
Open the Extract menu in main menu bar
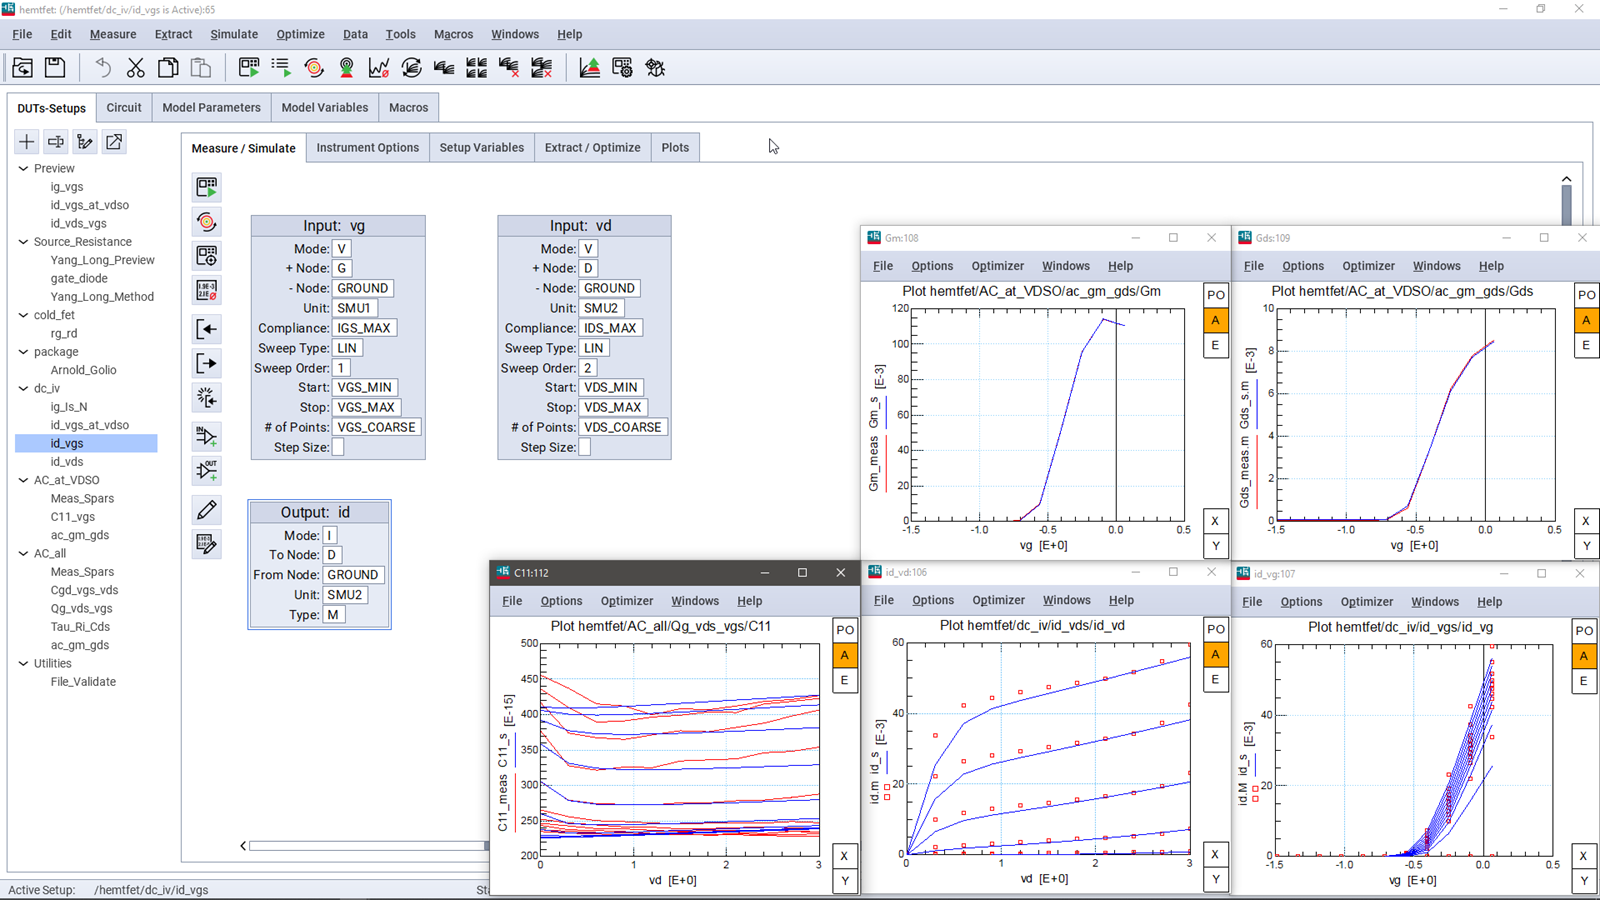point(173,34)
